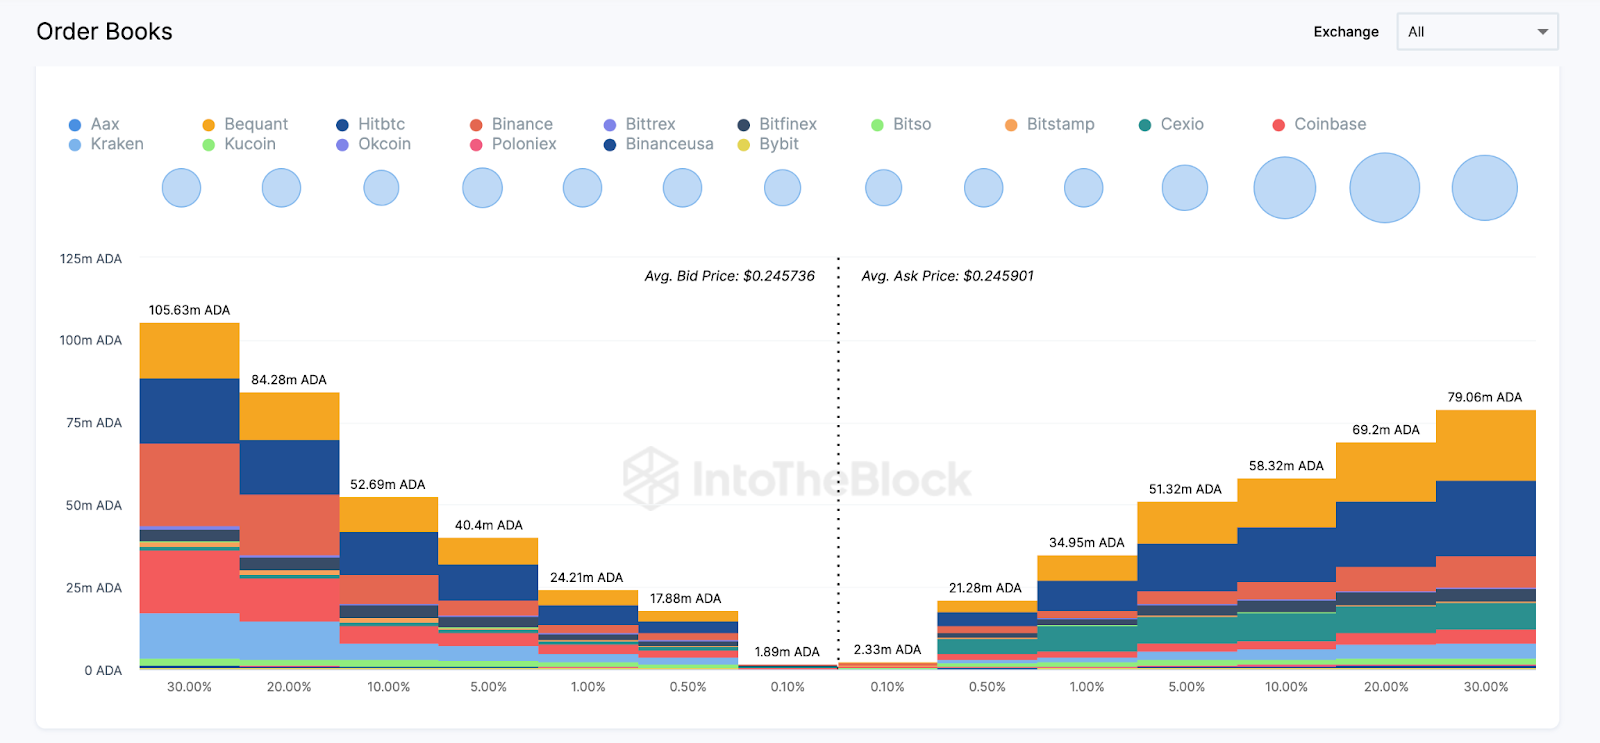Select the Kucoin legend label
Screen dimensions: 1600x743
[x=249, y=144]
